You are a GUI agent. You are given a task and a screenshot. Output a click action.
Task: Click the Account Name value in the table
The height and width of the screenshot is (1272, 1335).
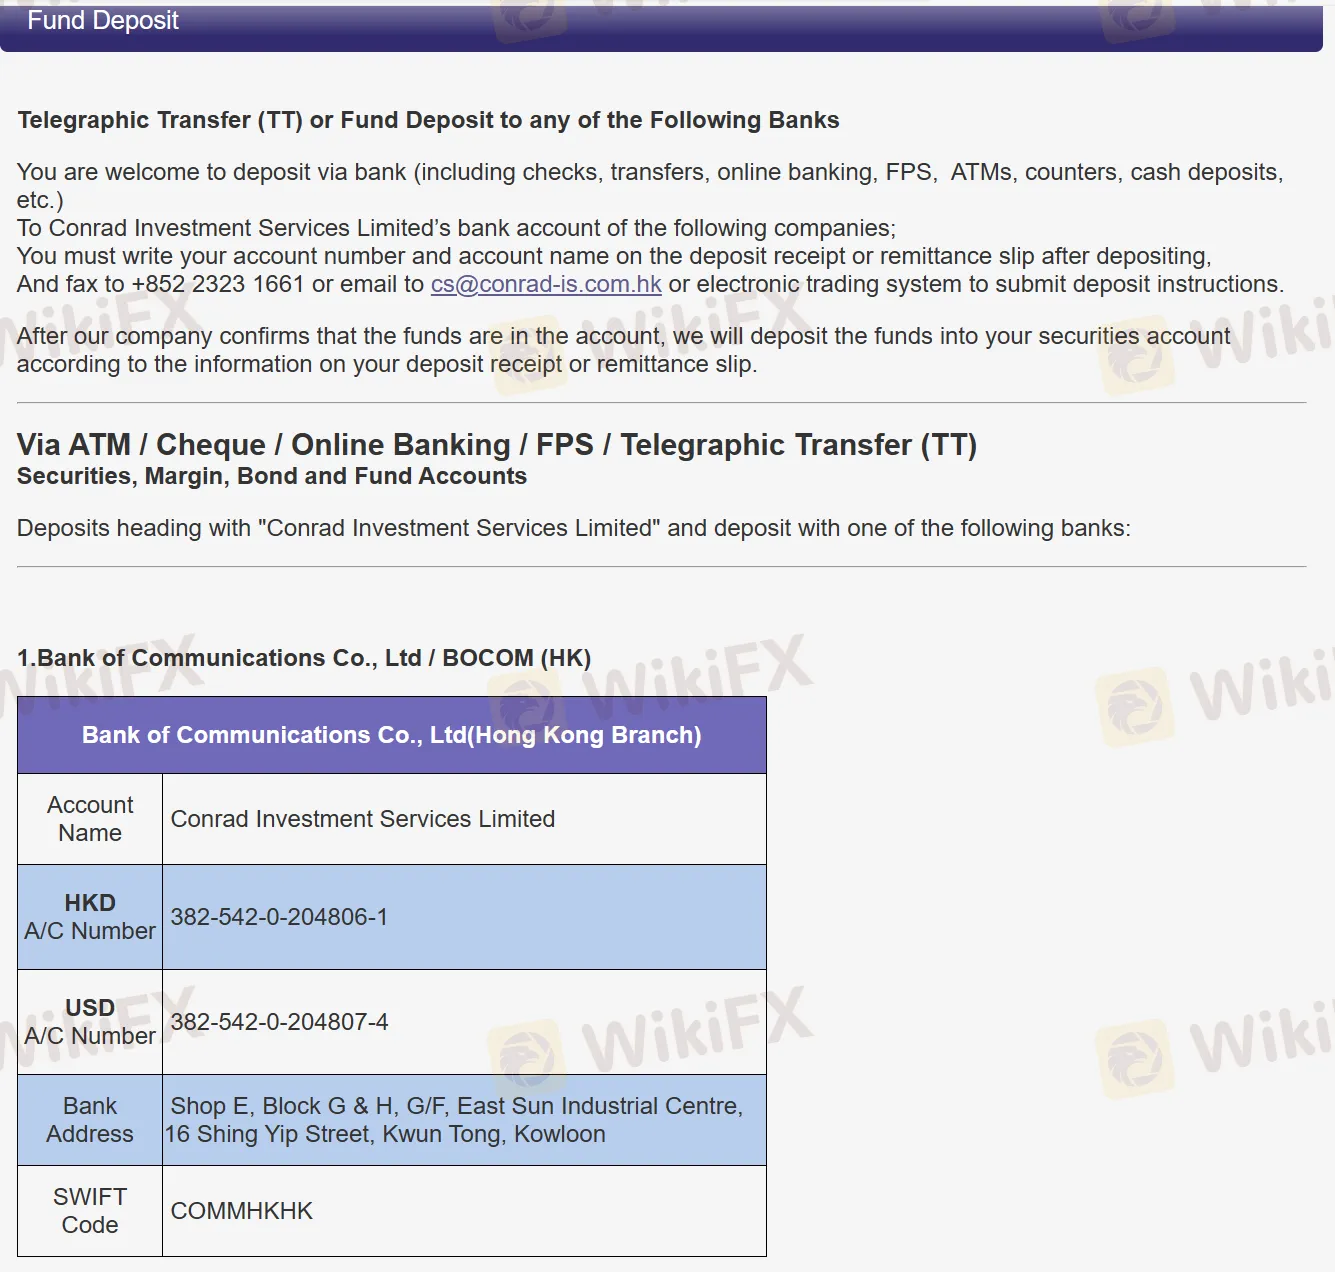tap(363, 819)
